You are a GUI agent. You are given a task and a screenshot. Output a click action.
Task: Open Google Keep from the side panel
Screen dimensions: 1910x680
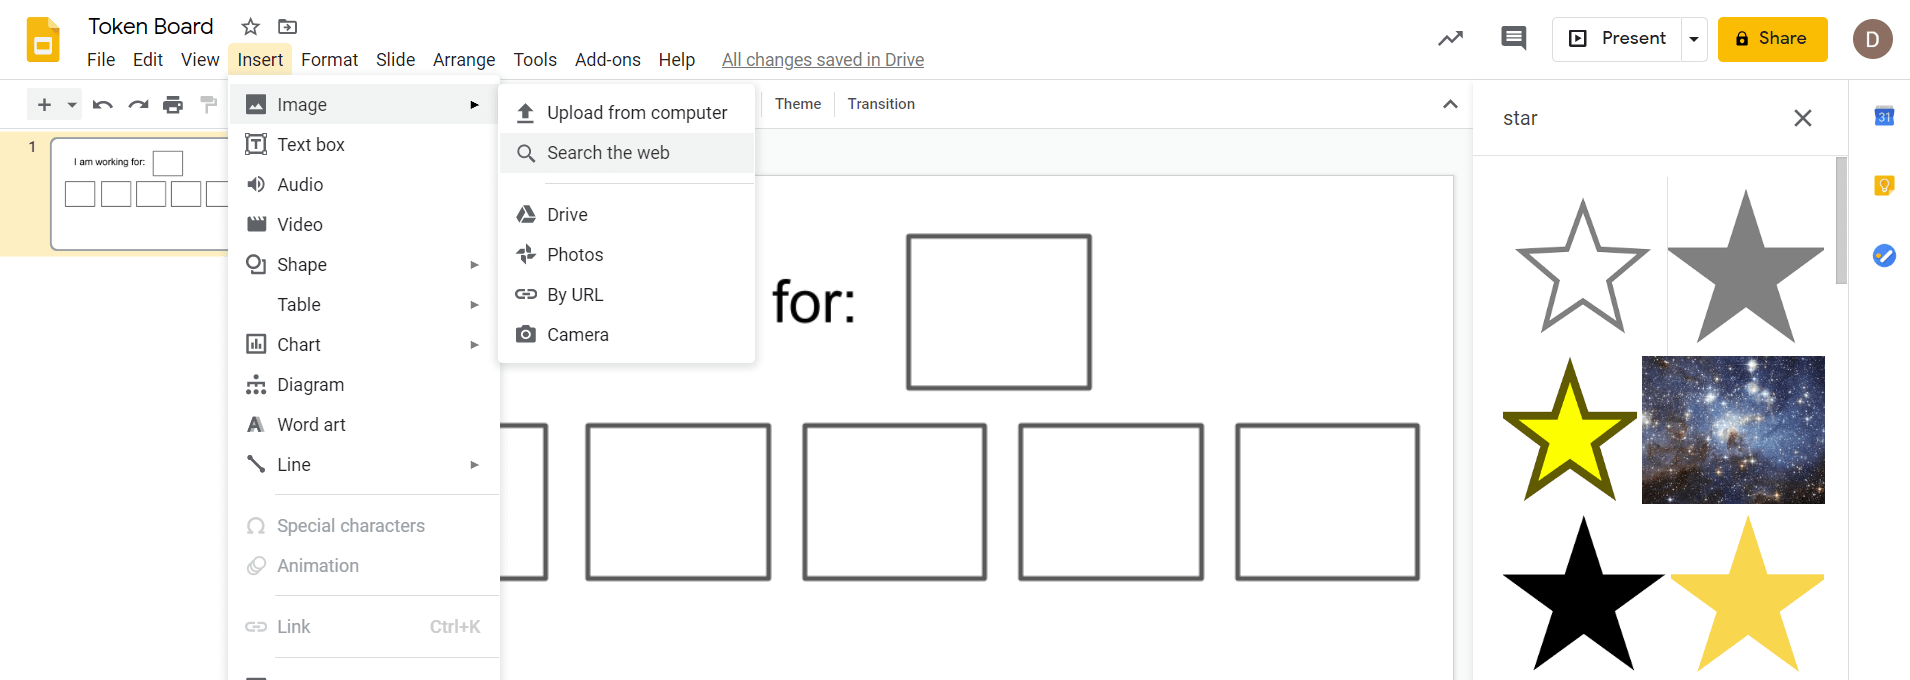pos(1884,185)
